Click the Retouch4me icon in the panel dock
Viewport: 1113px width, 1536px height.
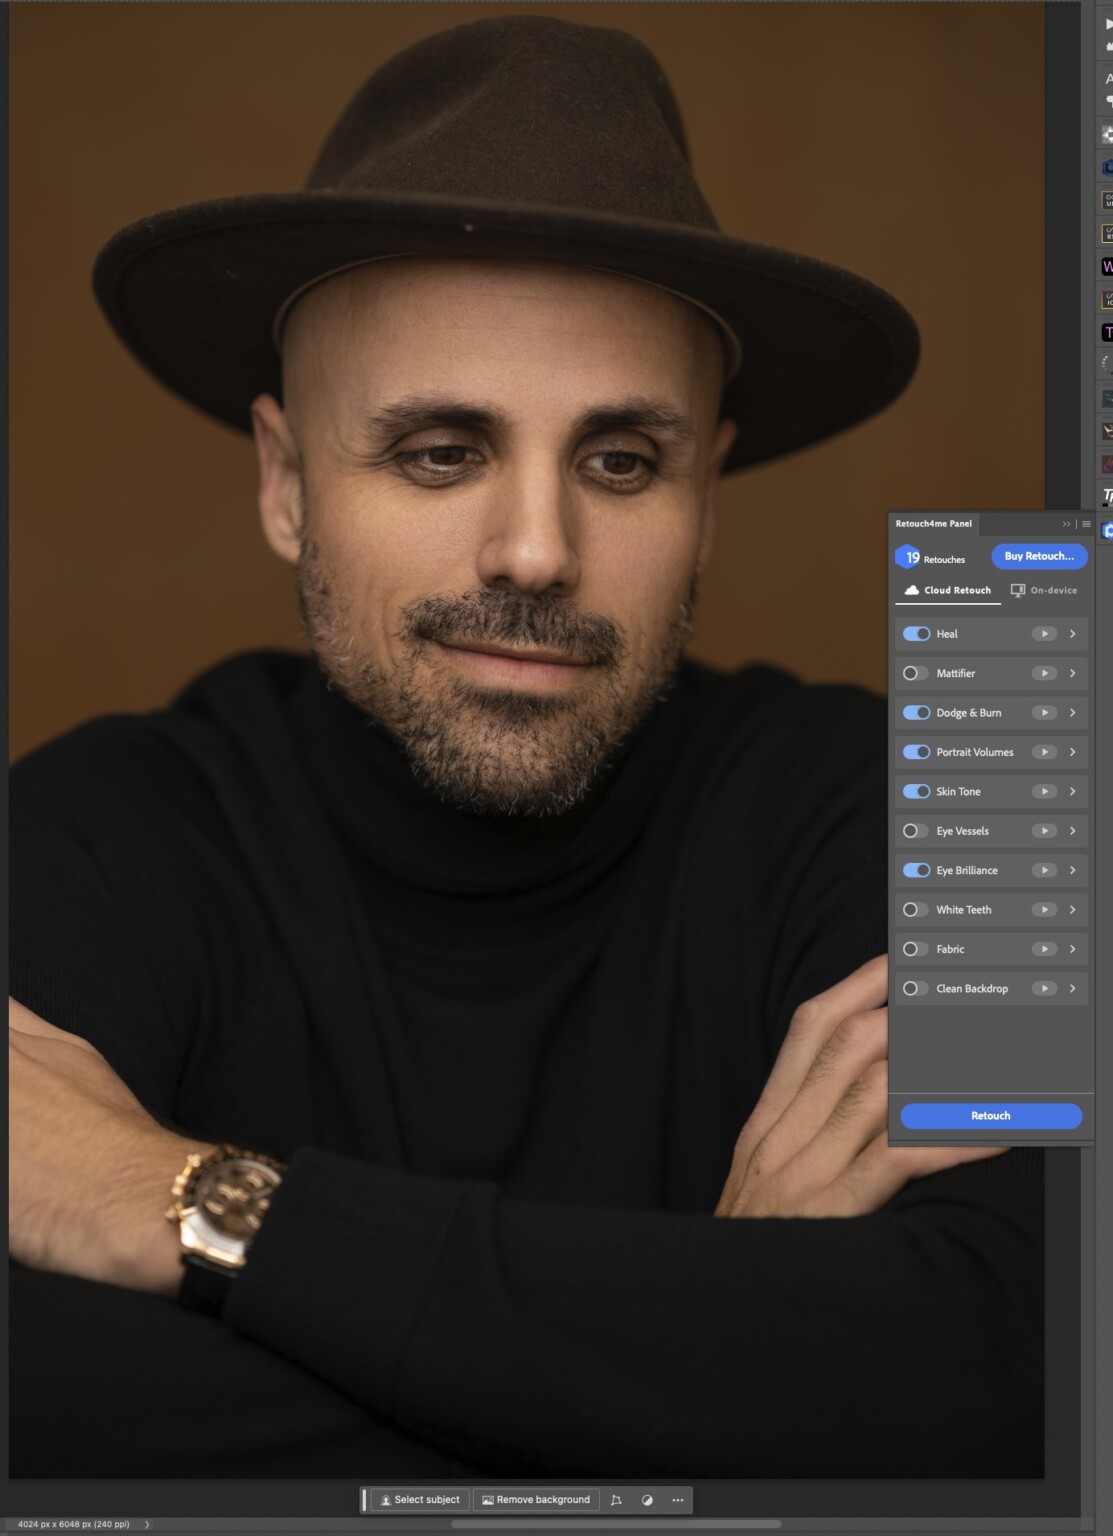(1107, 531)
